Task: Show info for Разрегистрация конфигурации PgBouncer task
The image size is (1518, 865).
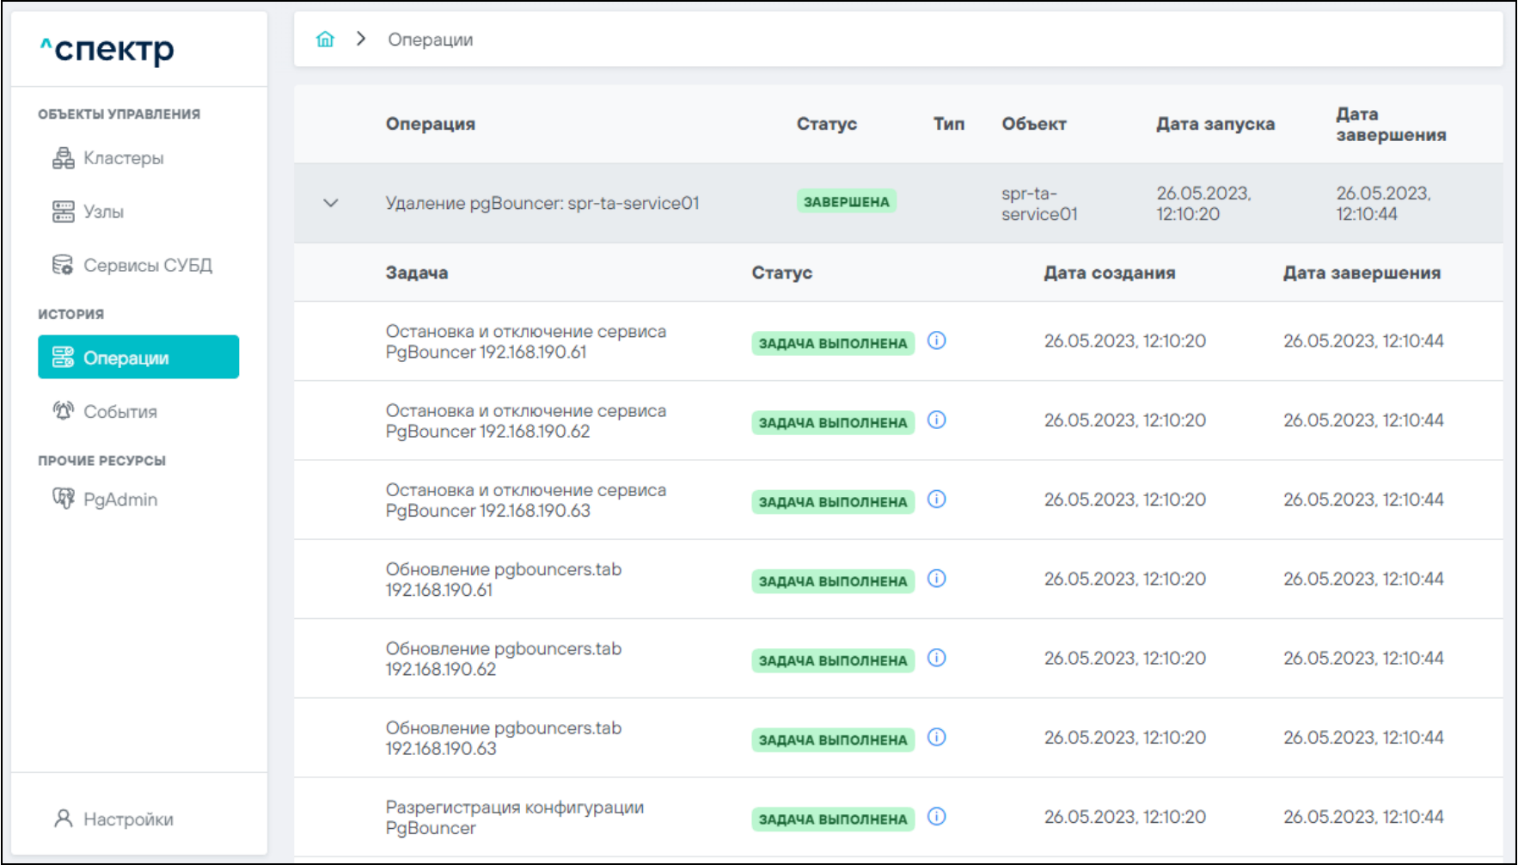Action: point(937,817)
